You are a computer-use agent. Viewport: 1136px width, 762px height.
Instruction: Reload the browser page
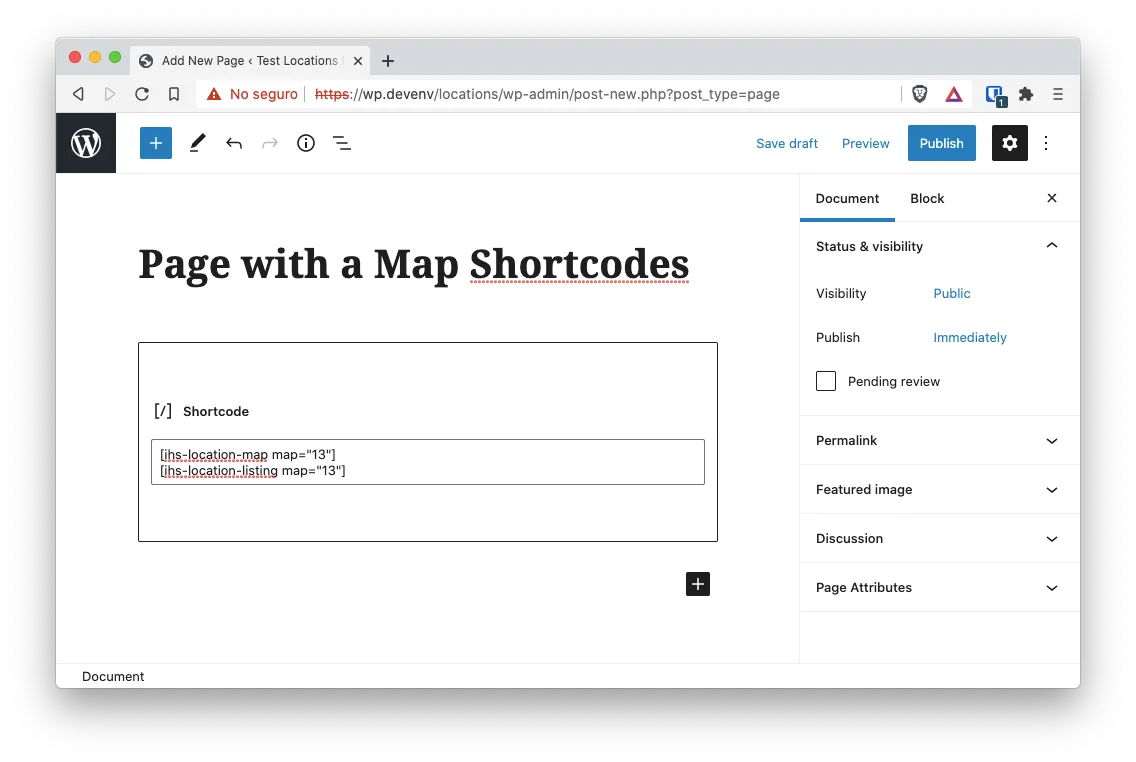[x=142, y=94]
